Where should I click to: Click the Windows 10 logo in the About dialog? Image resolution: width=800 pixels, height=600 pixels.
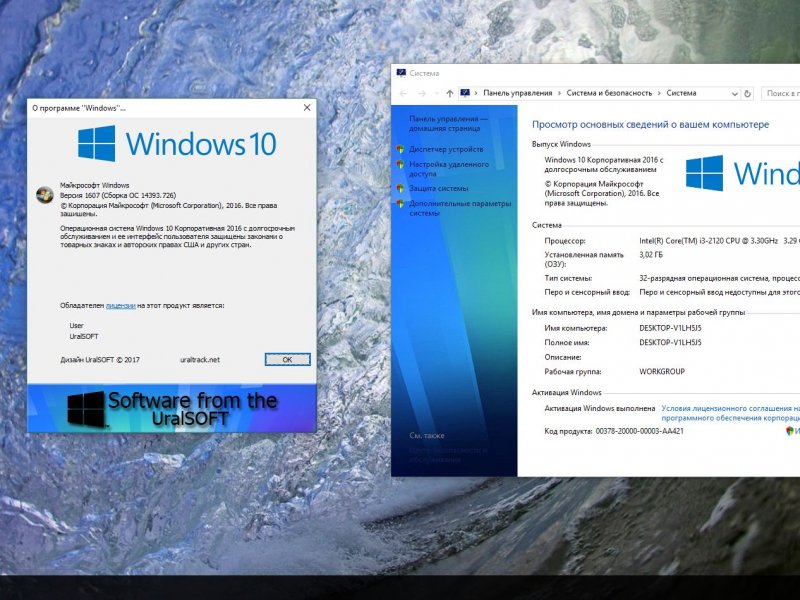(177, 143)
